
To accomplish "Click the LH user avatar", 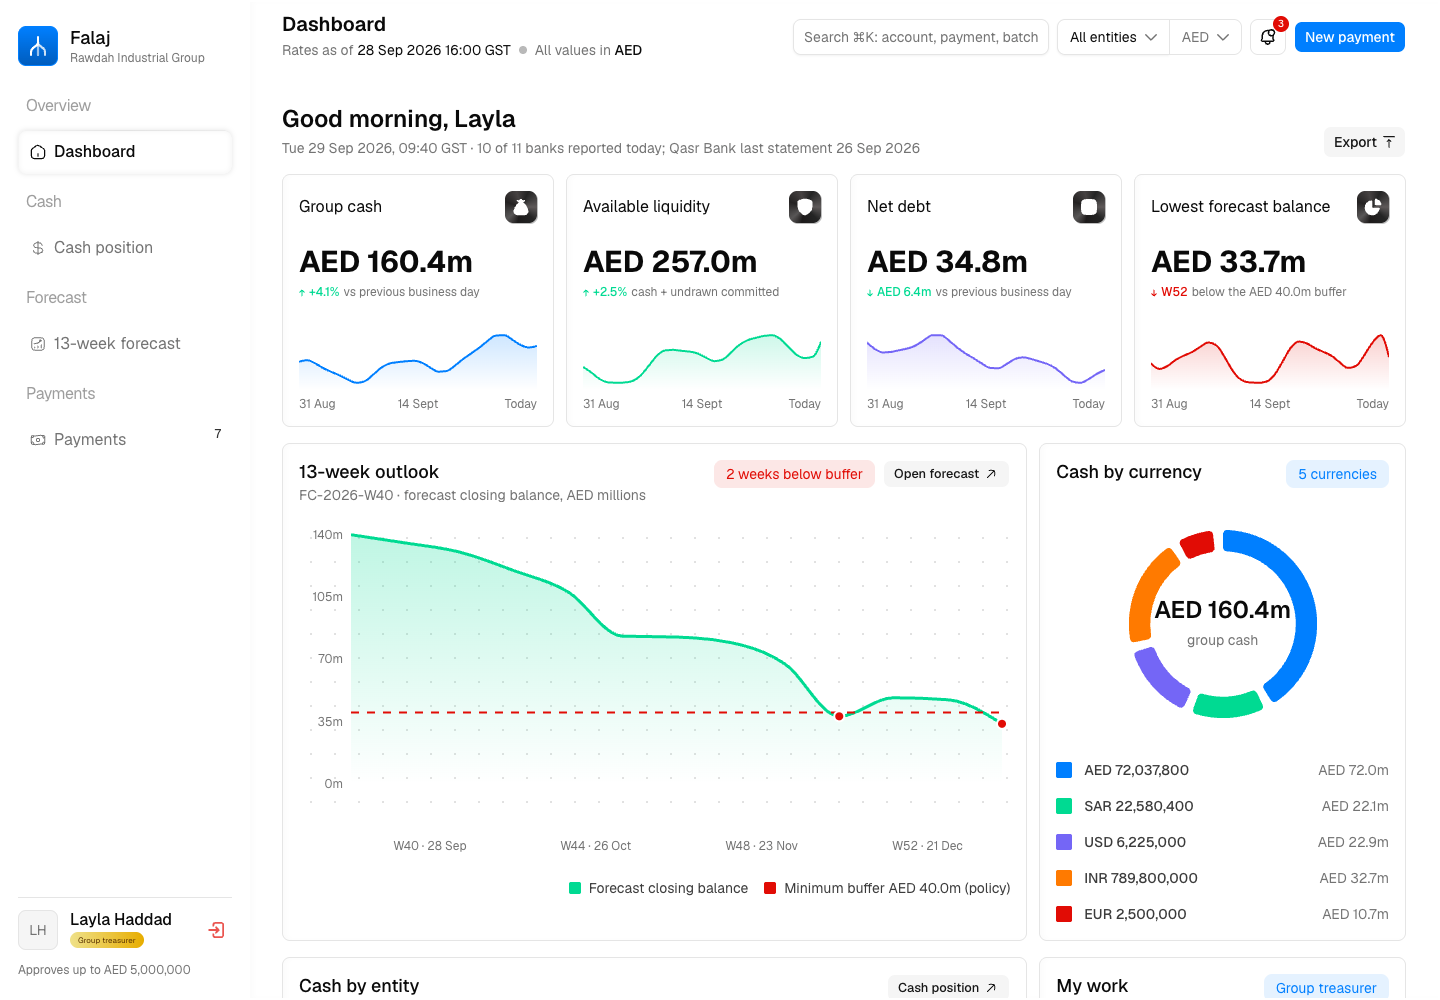I will click(x=38, y=930).
